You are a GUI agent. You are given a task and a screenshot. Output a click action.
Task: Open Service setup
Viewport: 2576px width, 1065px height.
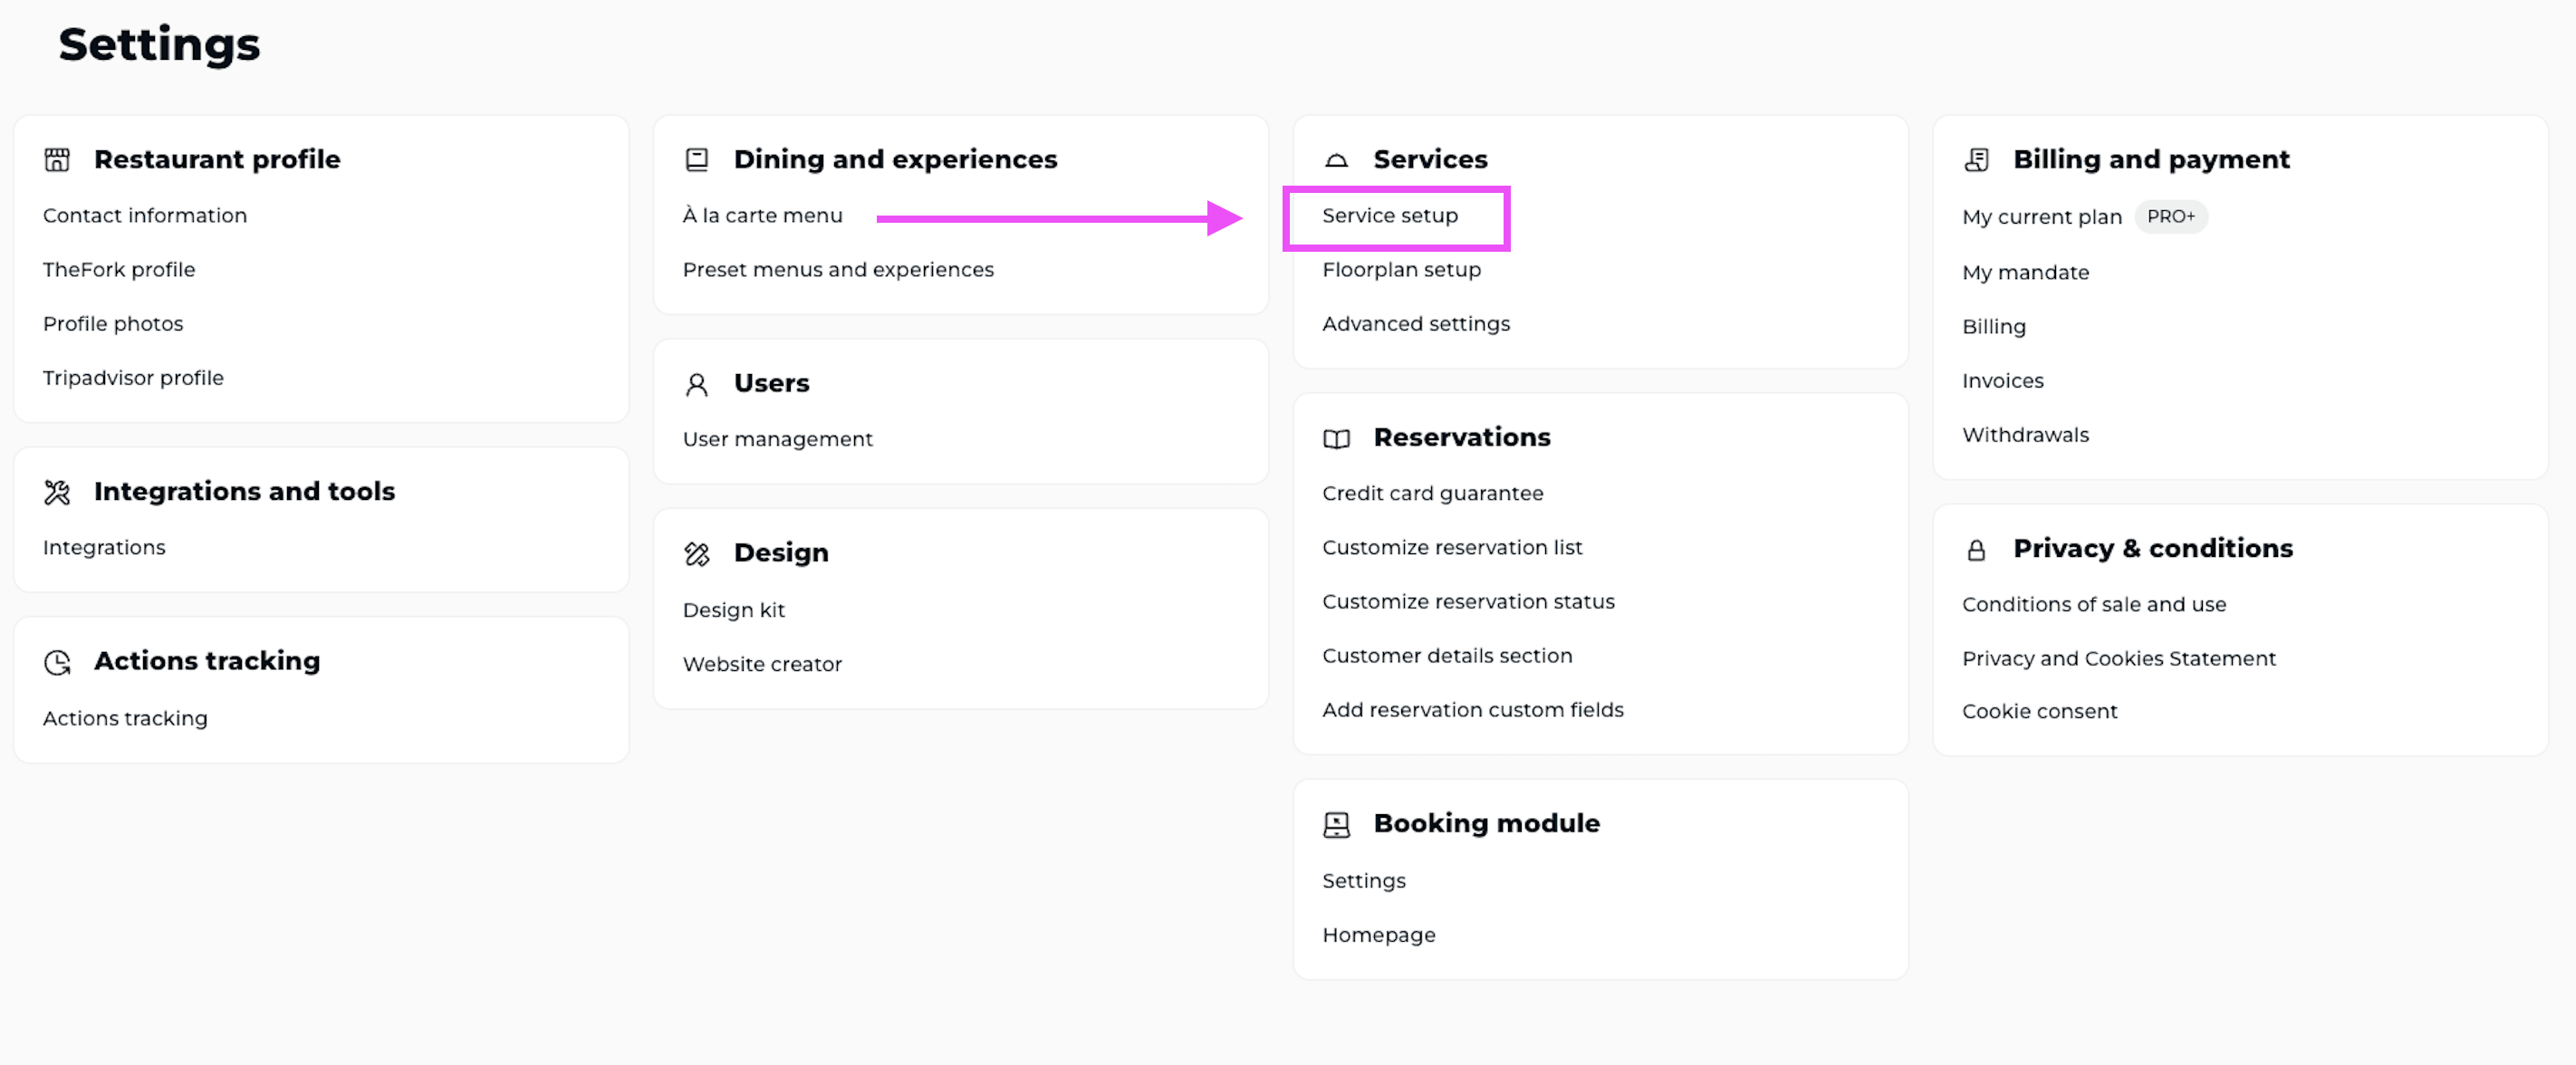tap(1389, 215)
